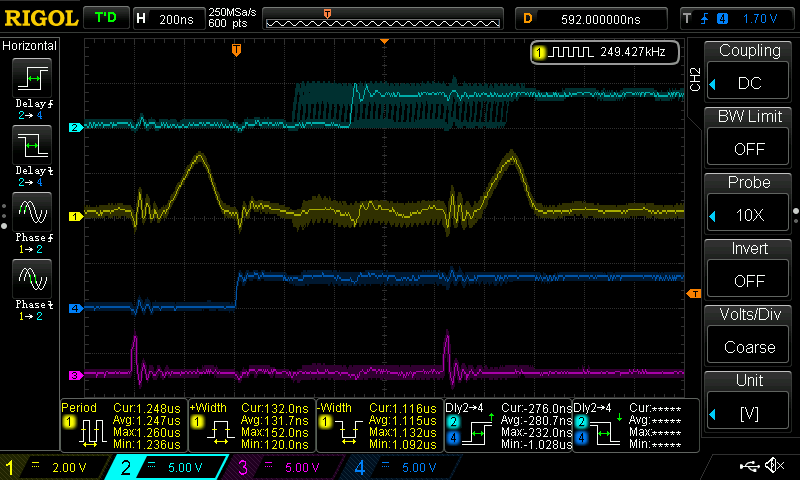This screenshot has height=480, width=800.
Task: Click the Period Max:1.260us value
Action: pyautogui.click(x=147, y=433)
